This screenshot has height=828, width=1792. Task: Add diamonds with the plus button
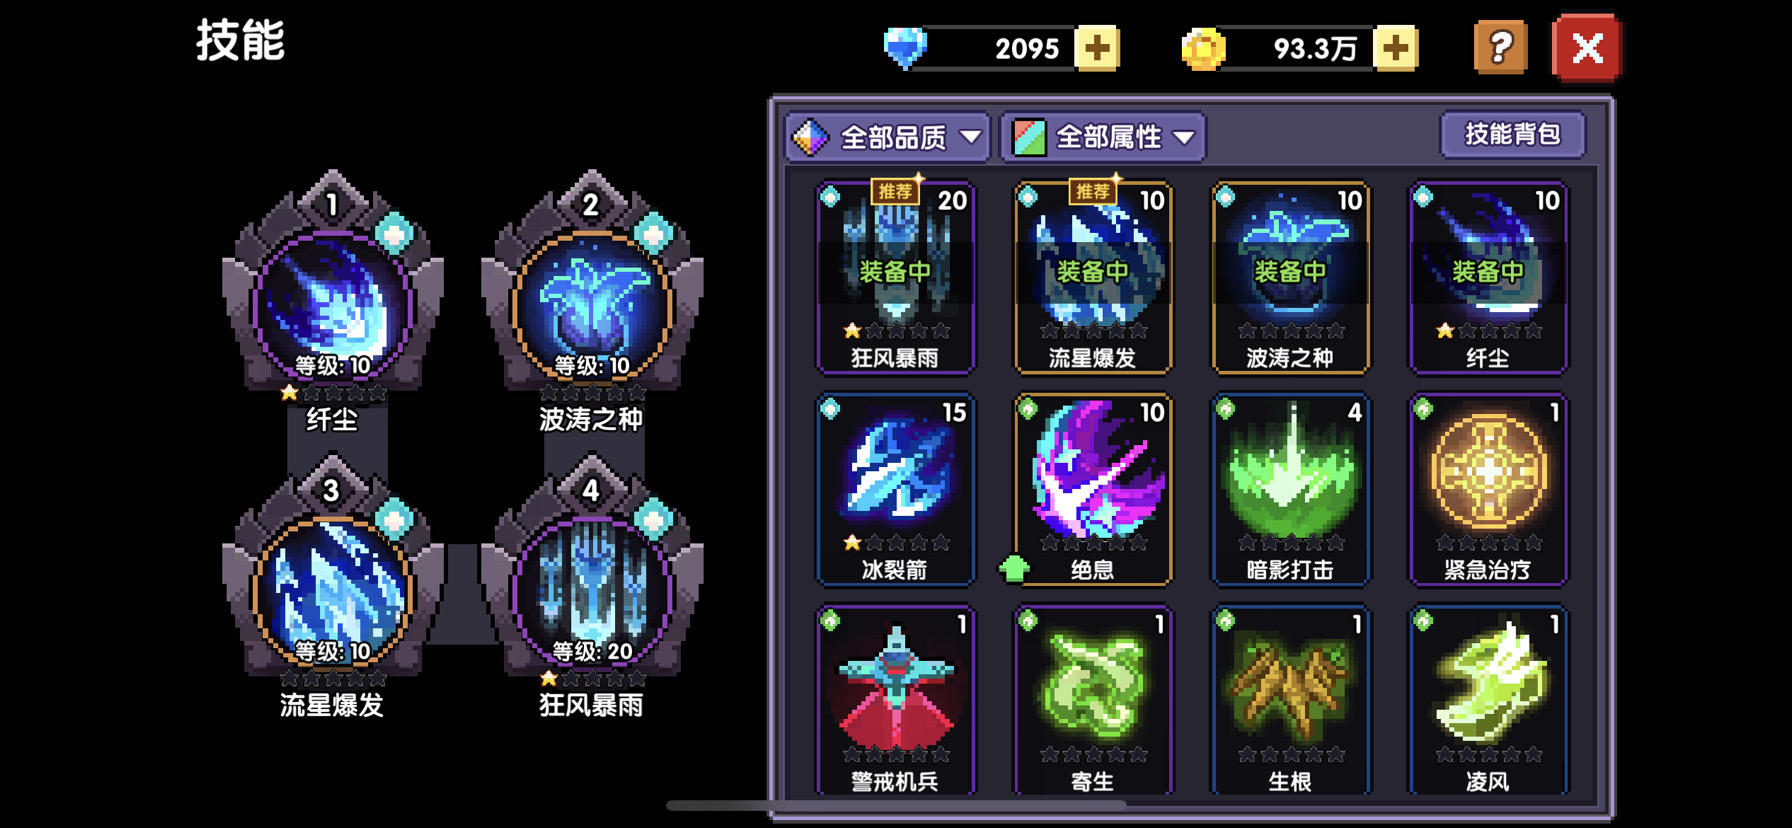click(1096, 48)
